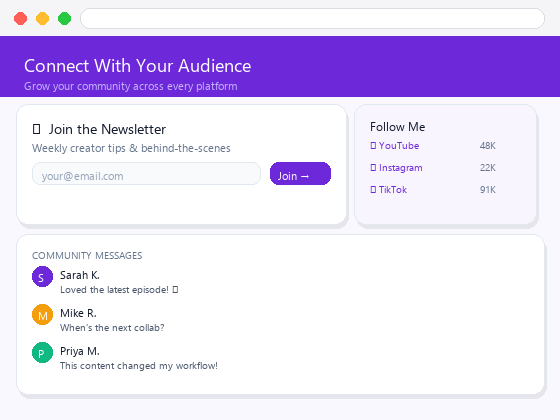560x420 pixels.
Task: Click the Priya M. name
Action: point(80,351)
